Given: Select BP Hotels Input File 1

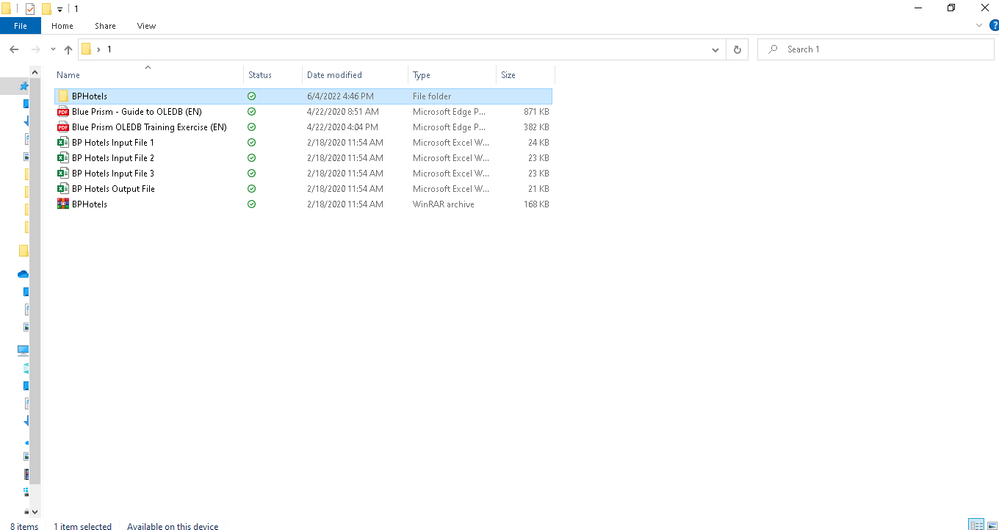Looking at the screenshot, I should point(113,143).
